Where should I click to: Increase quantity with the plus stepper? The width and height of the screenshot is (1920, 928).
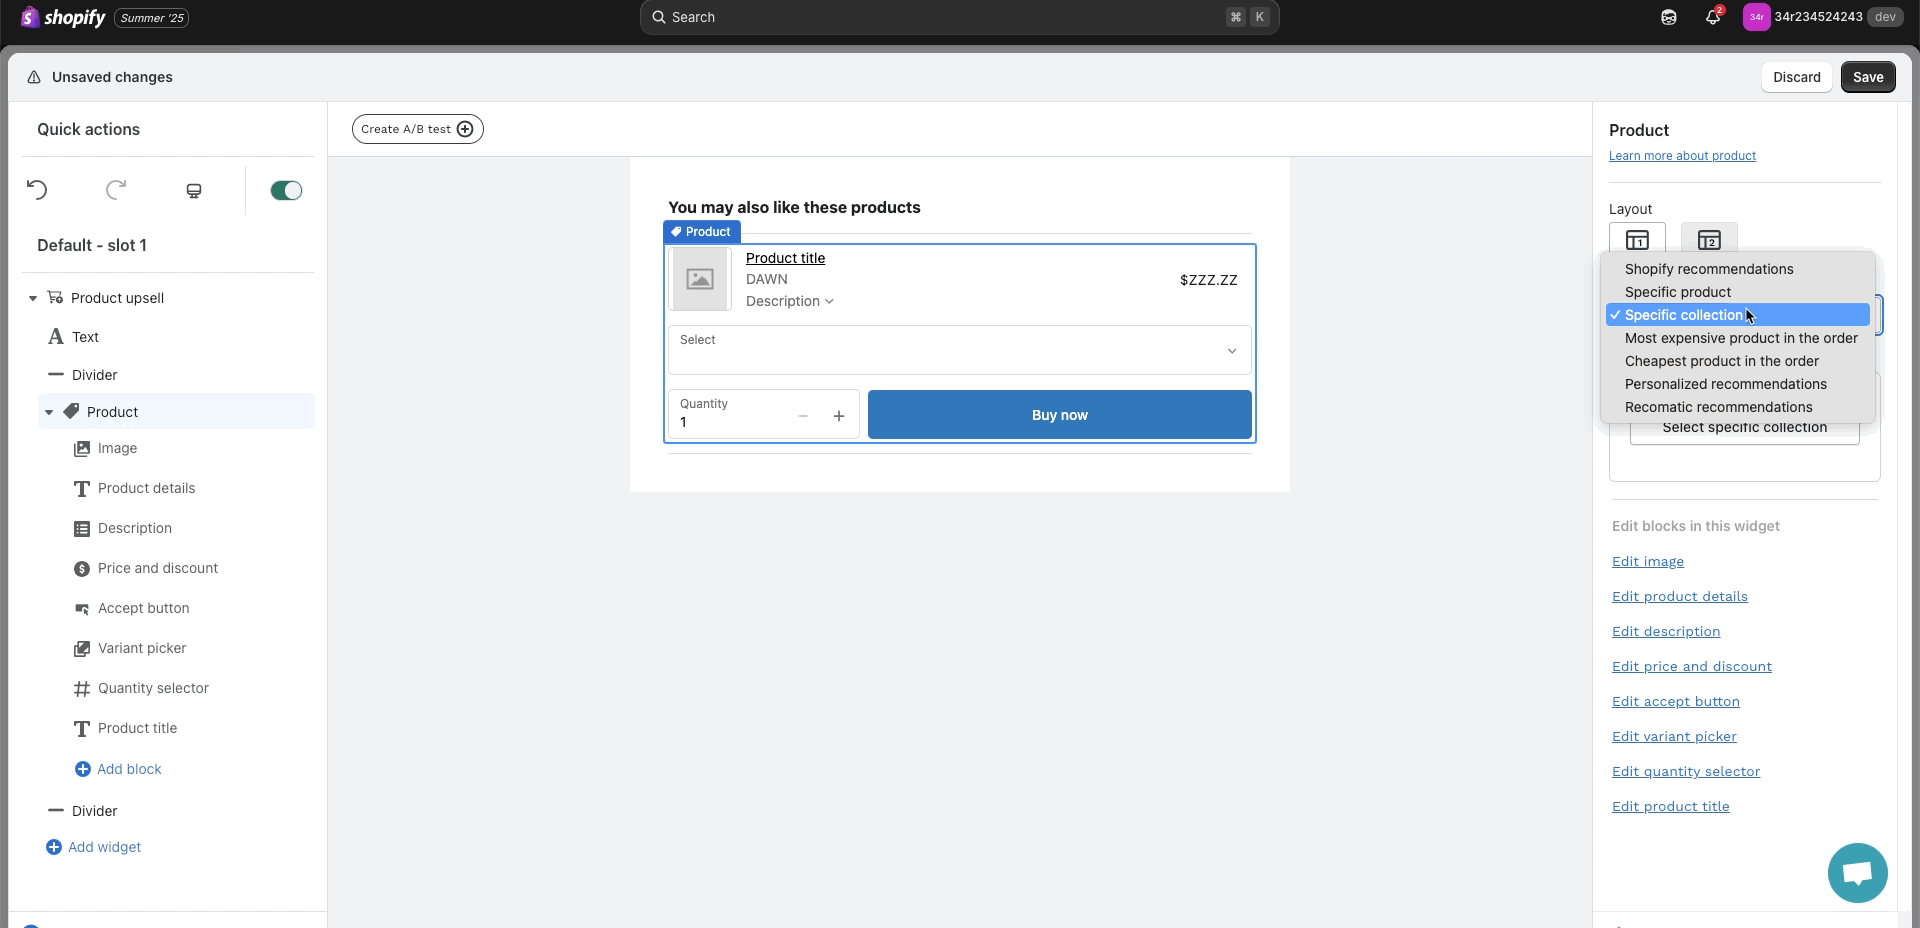coord(839,416)
